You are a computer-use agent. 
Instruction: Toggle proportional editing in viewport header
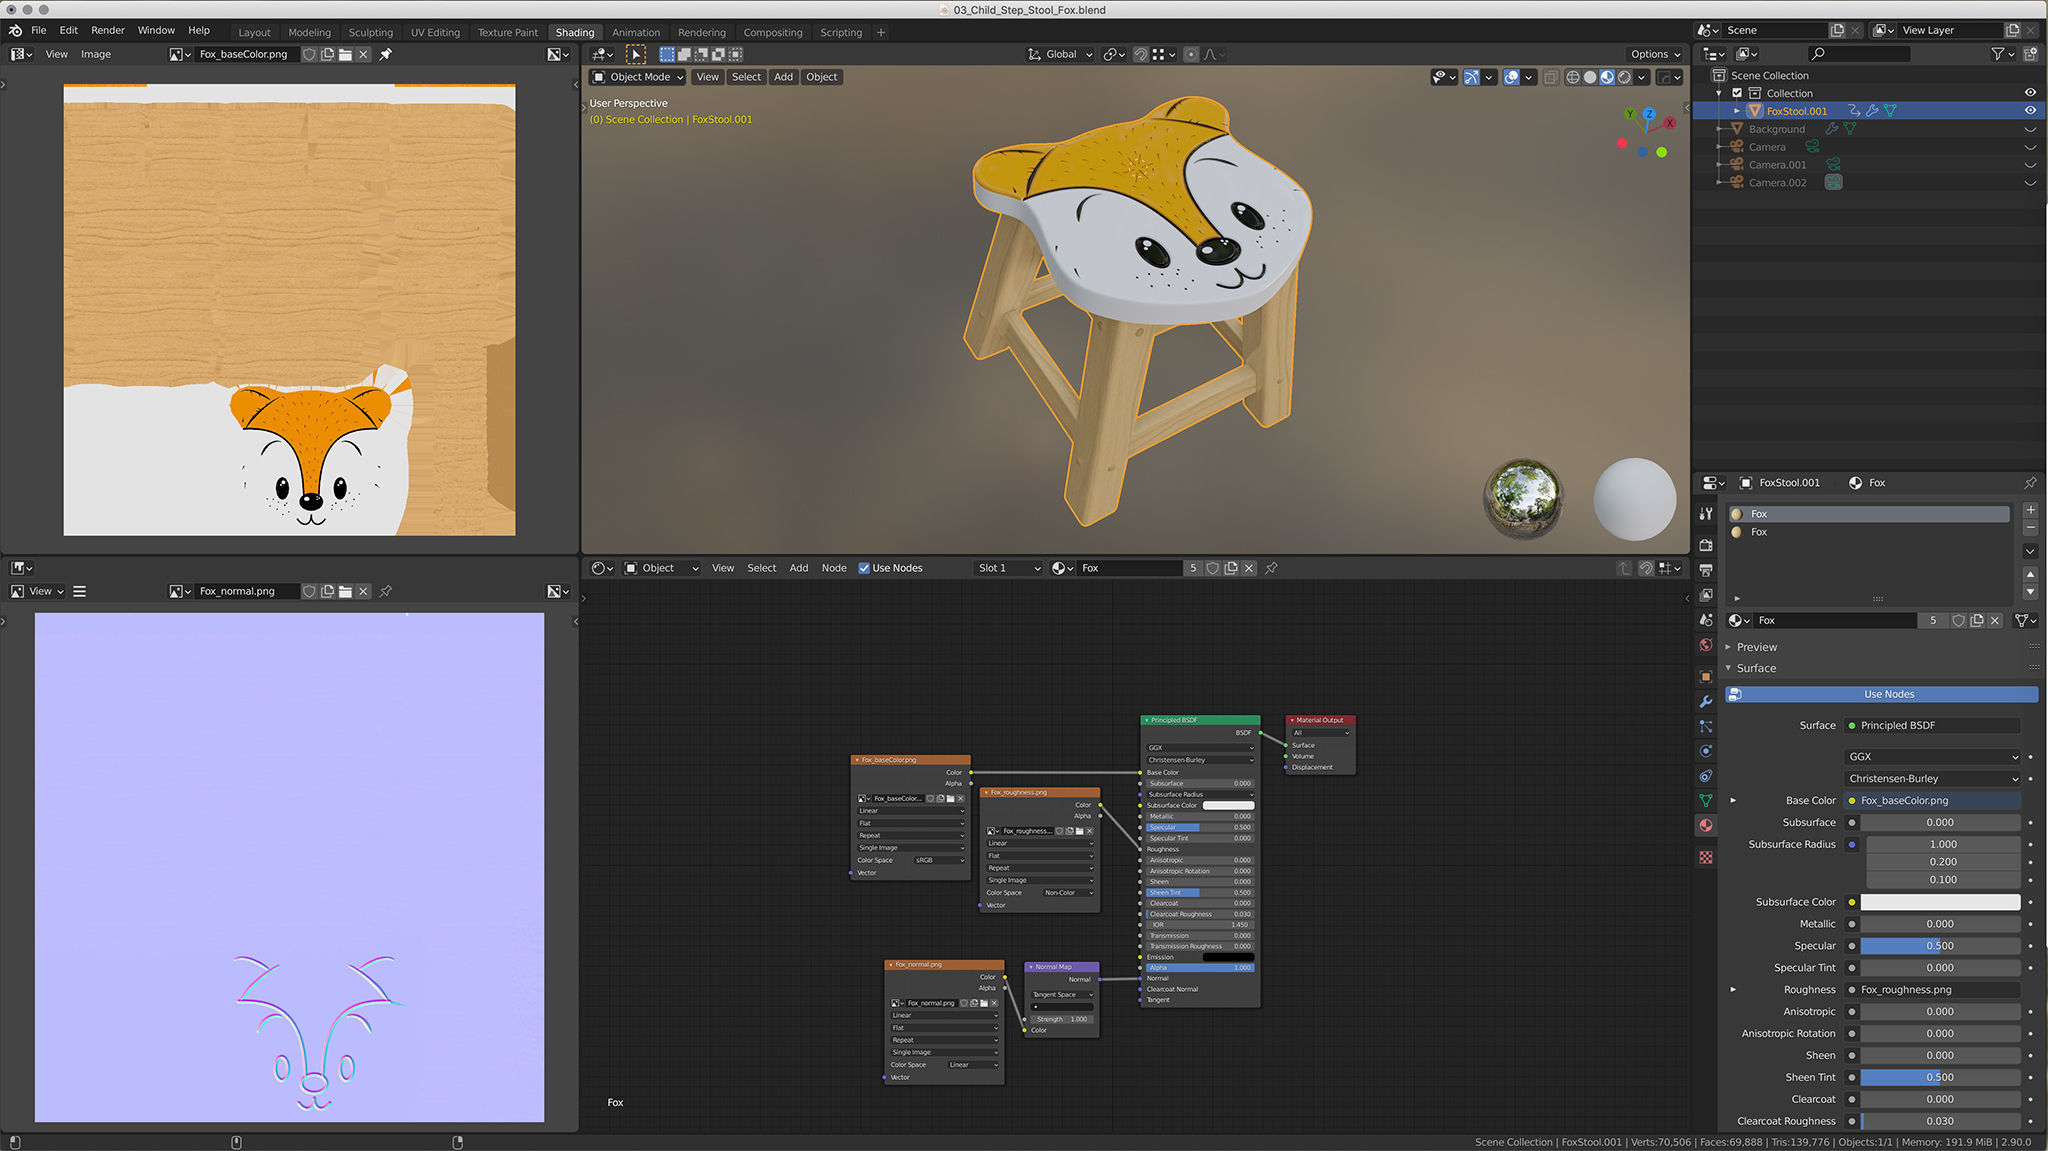coord(1190,54)
